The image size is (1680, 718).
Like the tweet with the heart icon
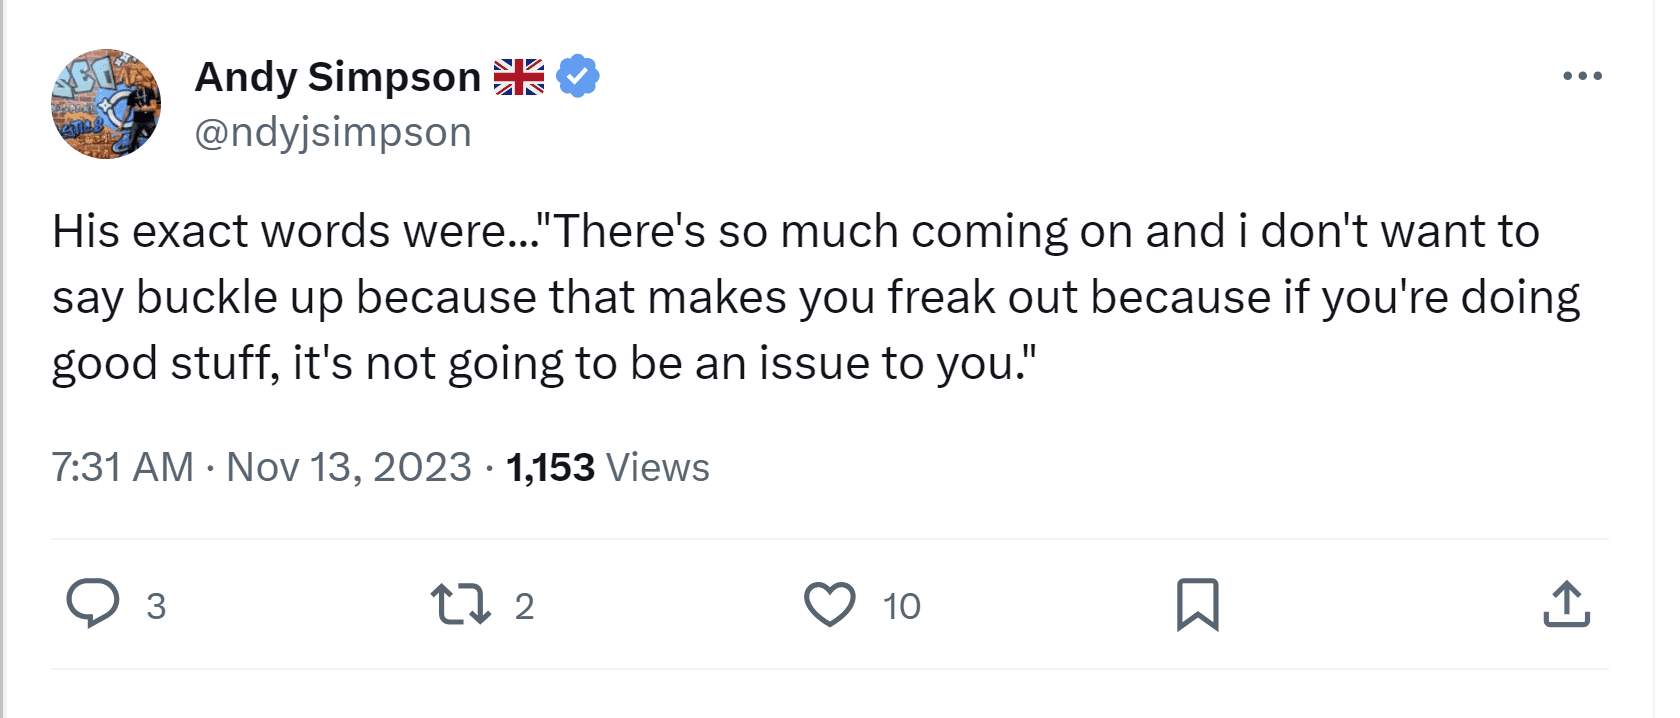point(830,604)
